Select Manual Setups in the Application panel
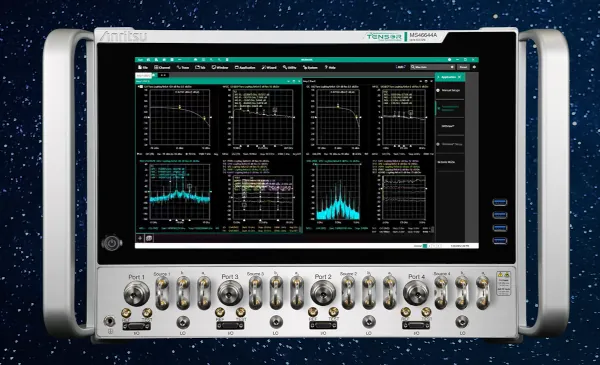600x365 pixels. pyautogui.click(x=450, y=90)
